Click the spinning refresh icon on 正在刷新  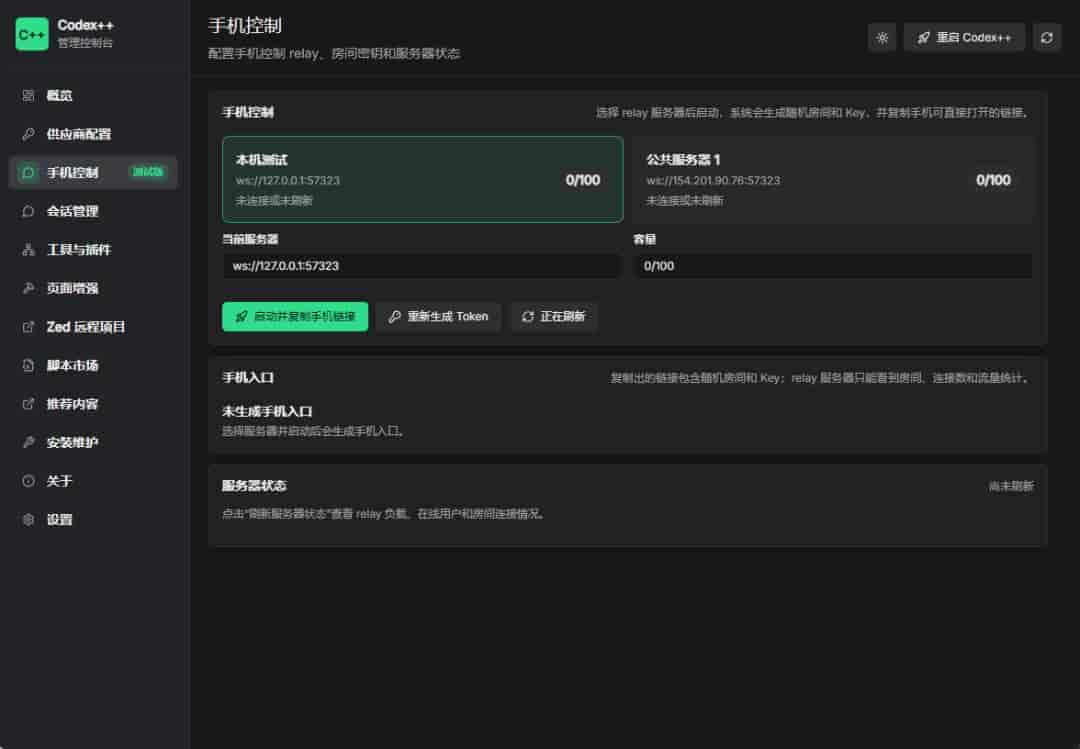(528, 317)
